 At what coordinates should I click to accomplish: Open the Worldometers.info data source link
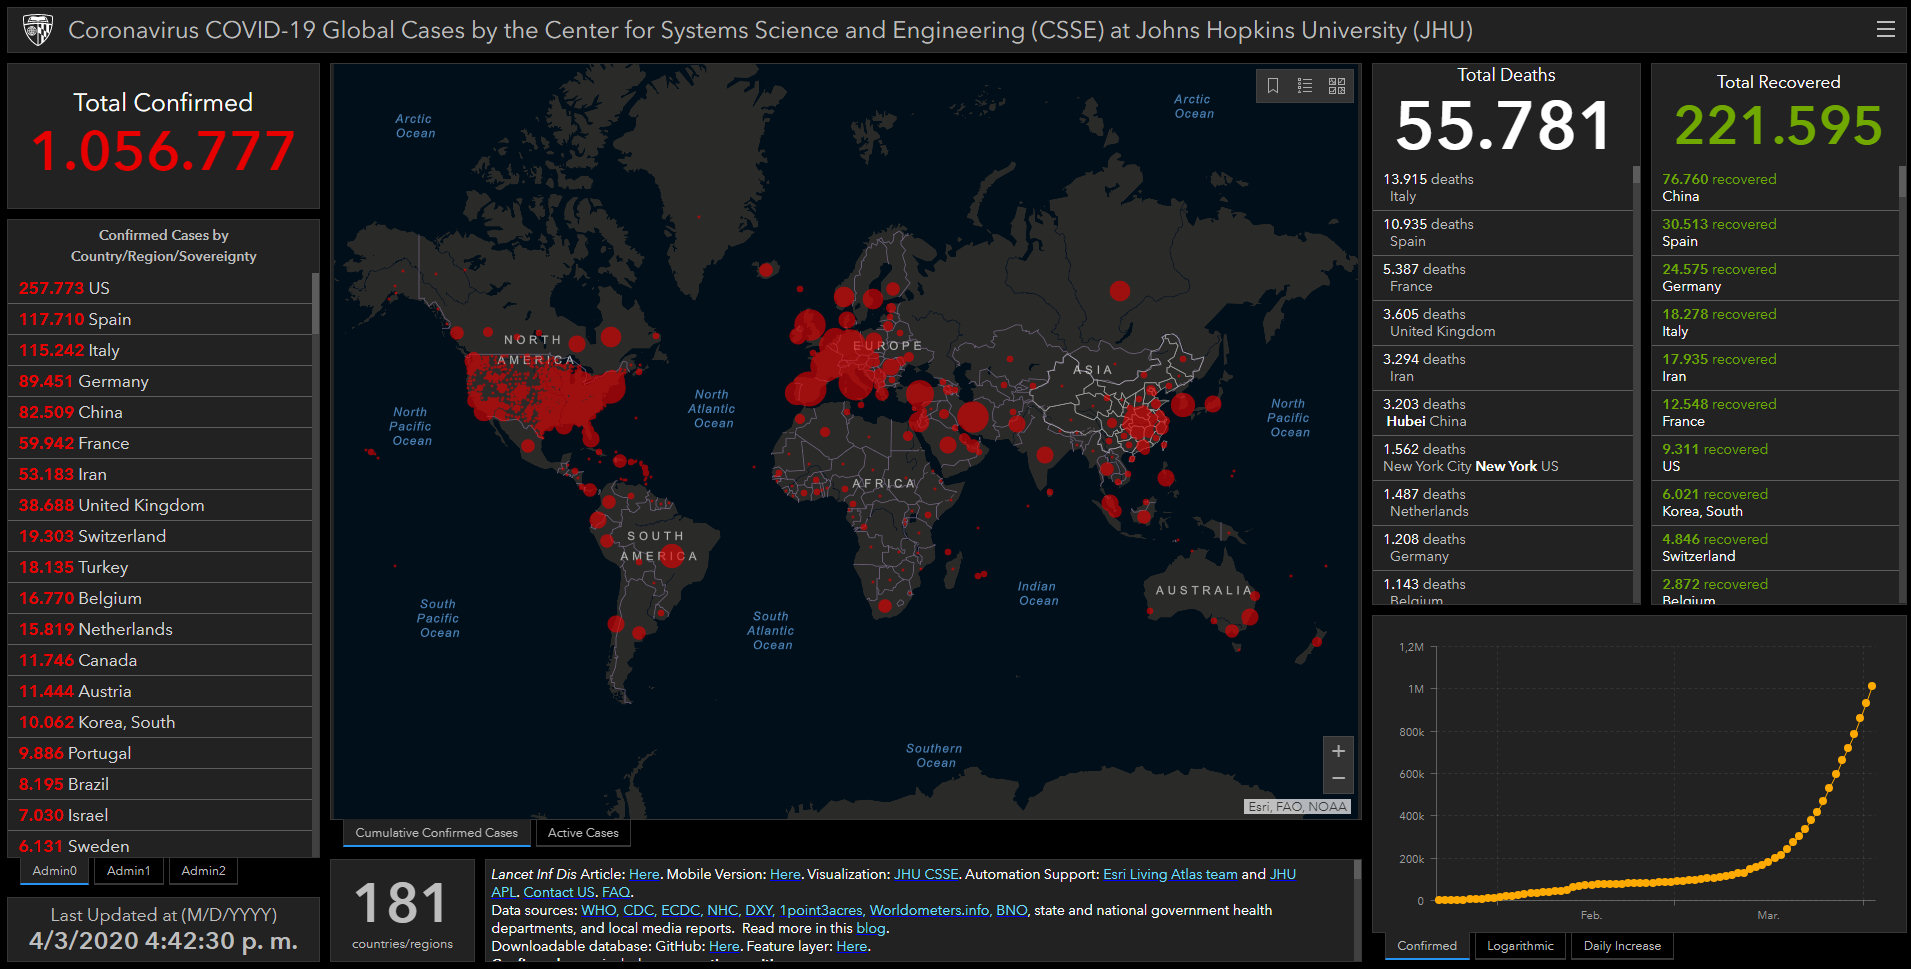coord(929,910)
